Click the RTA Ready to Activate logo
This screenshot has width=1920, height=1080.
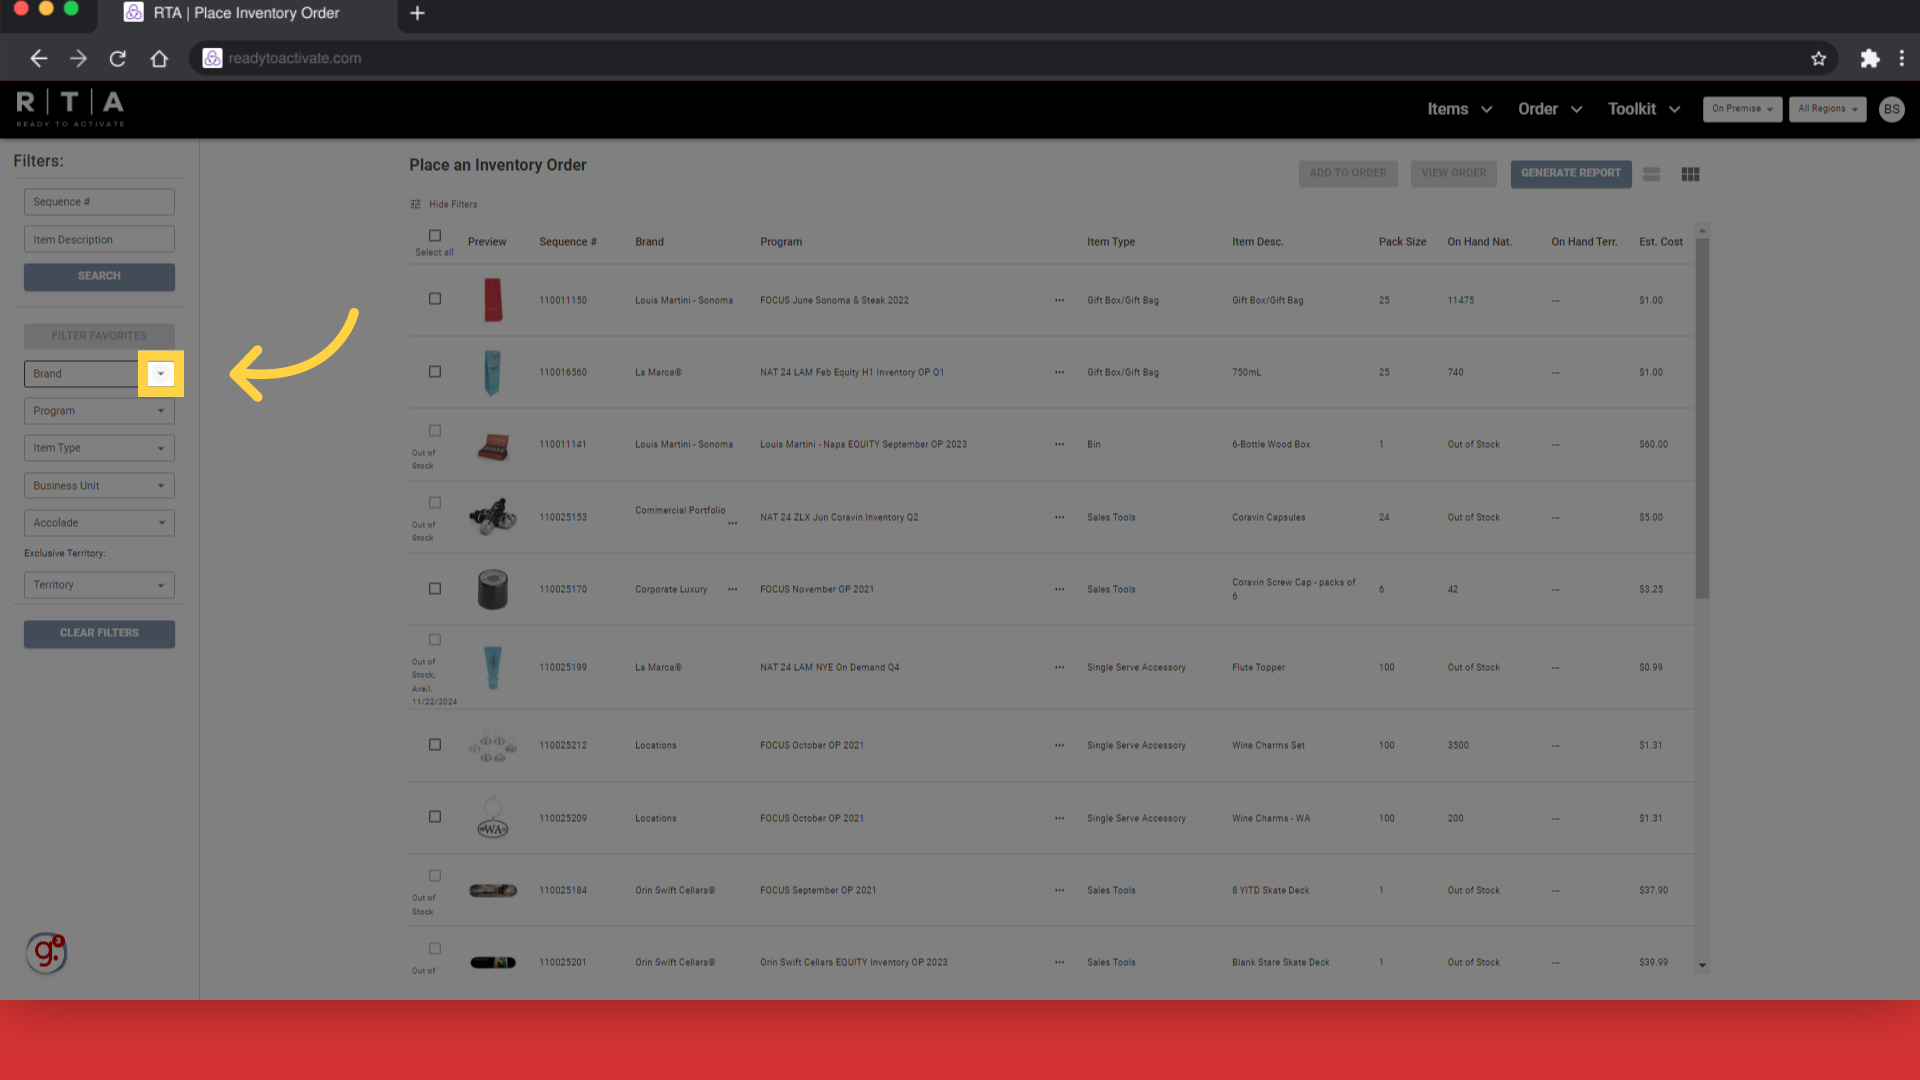70,108
